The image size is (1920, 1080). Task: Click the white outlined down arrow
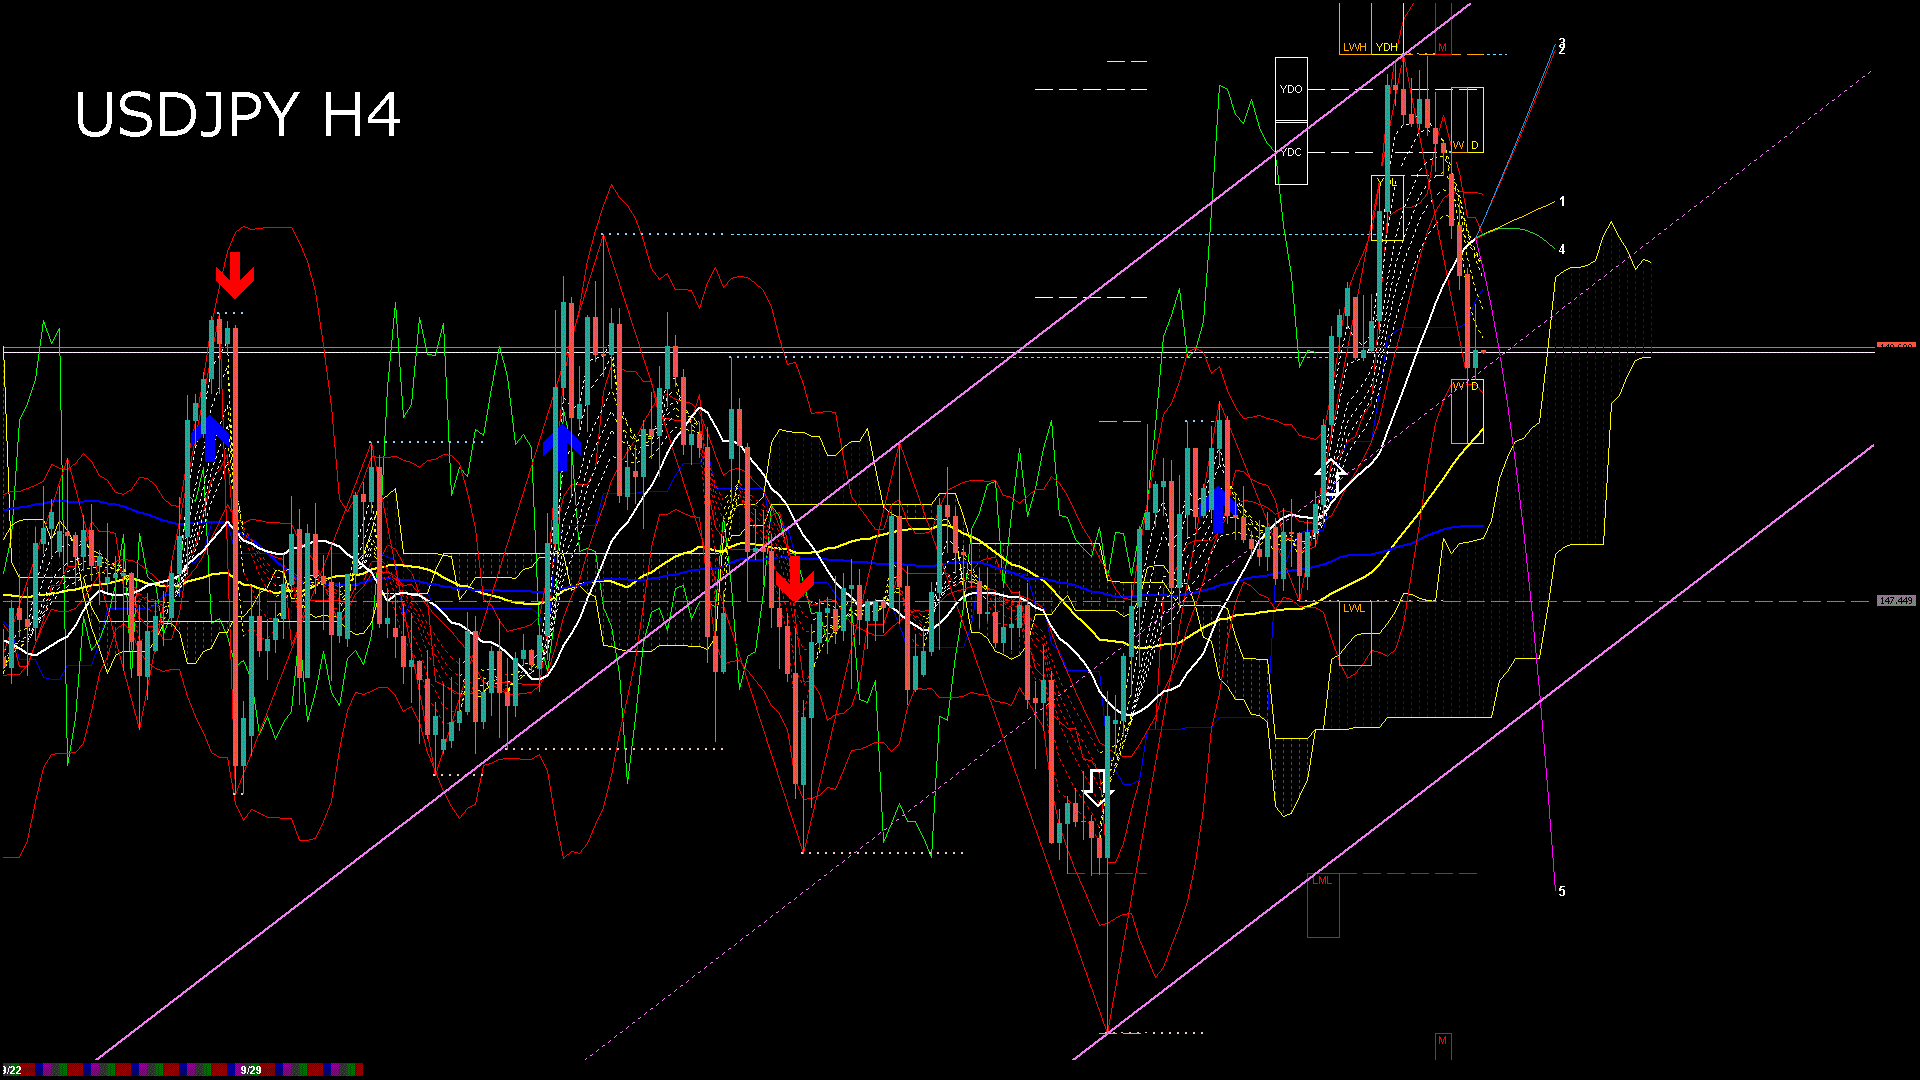pos(1098,787)
